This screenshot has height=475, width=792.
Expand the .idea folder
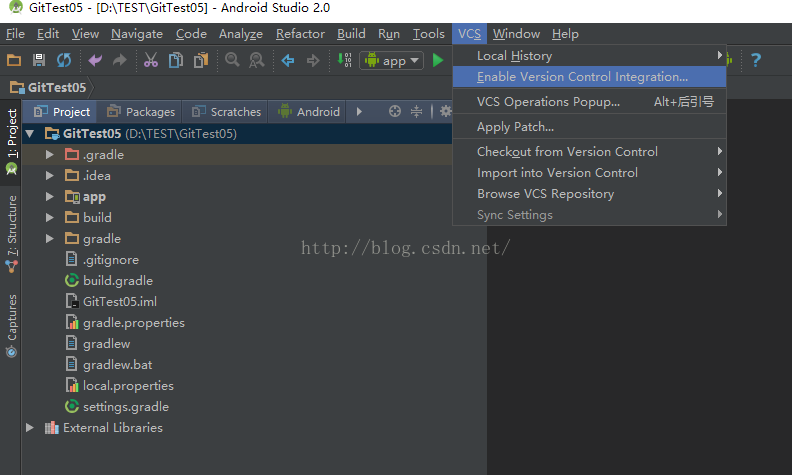(x=50, y=176)
